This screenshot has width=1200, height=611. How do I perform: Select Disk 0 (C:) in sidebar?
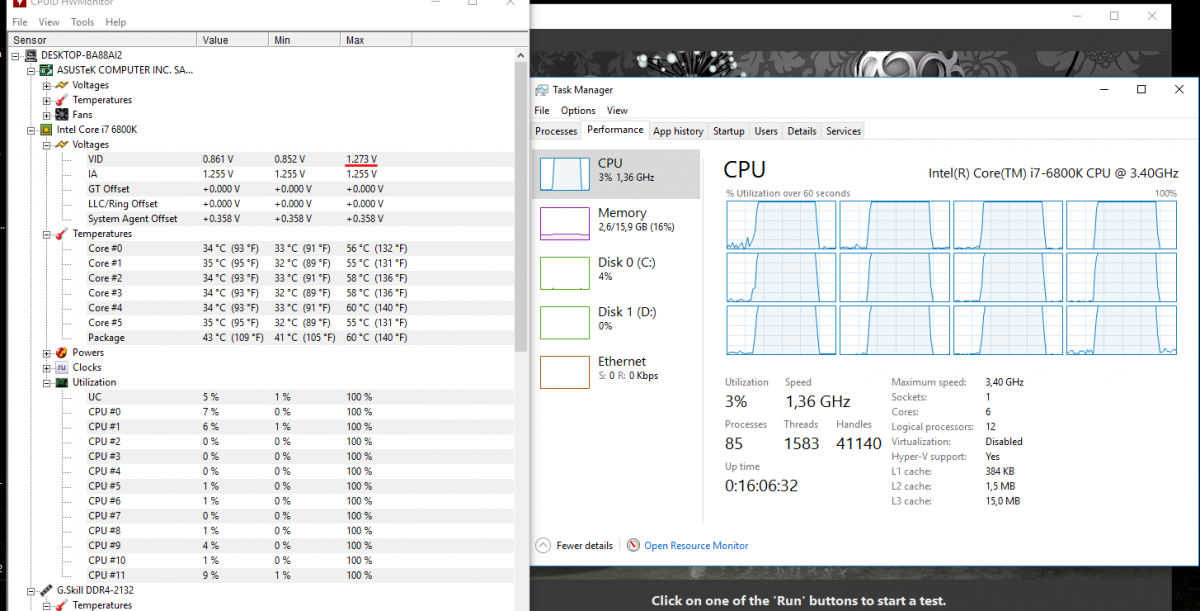(x=617, y=272)
